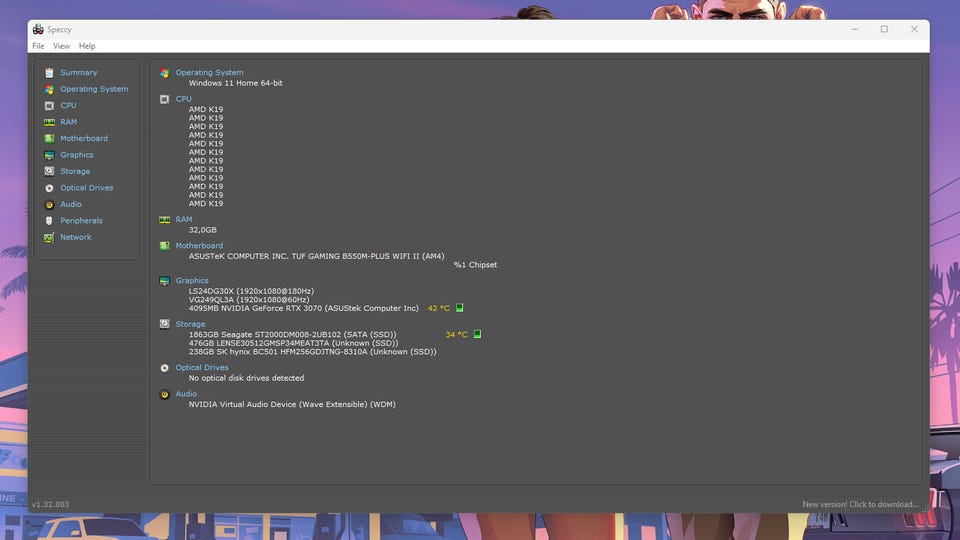Screen dimensions: 960x540
Task: Select Peripherals in the sidebar
Action: (x=81, y=221)
